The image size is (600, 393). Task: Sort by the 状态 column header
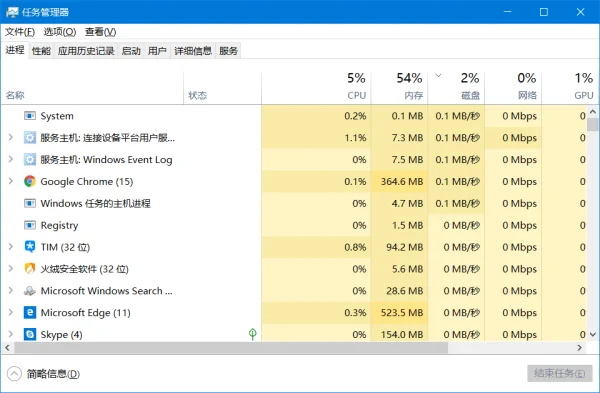point(222,88)
